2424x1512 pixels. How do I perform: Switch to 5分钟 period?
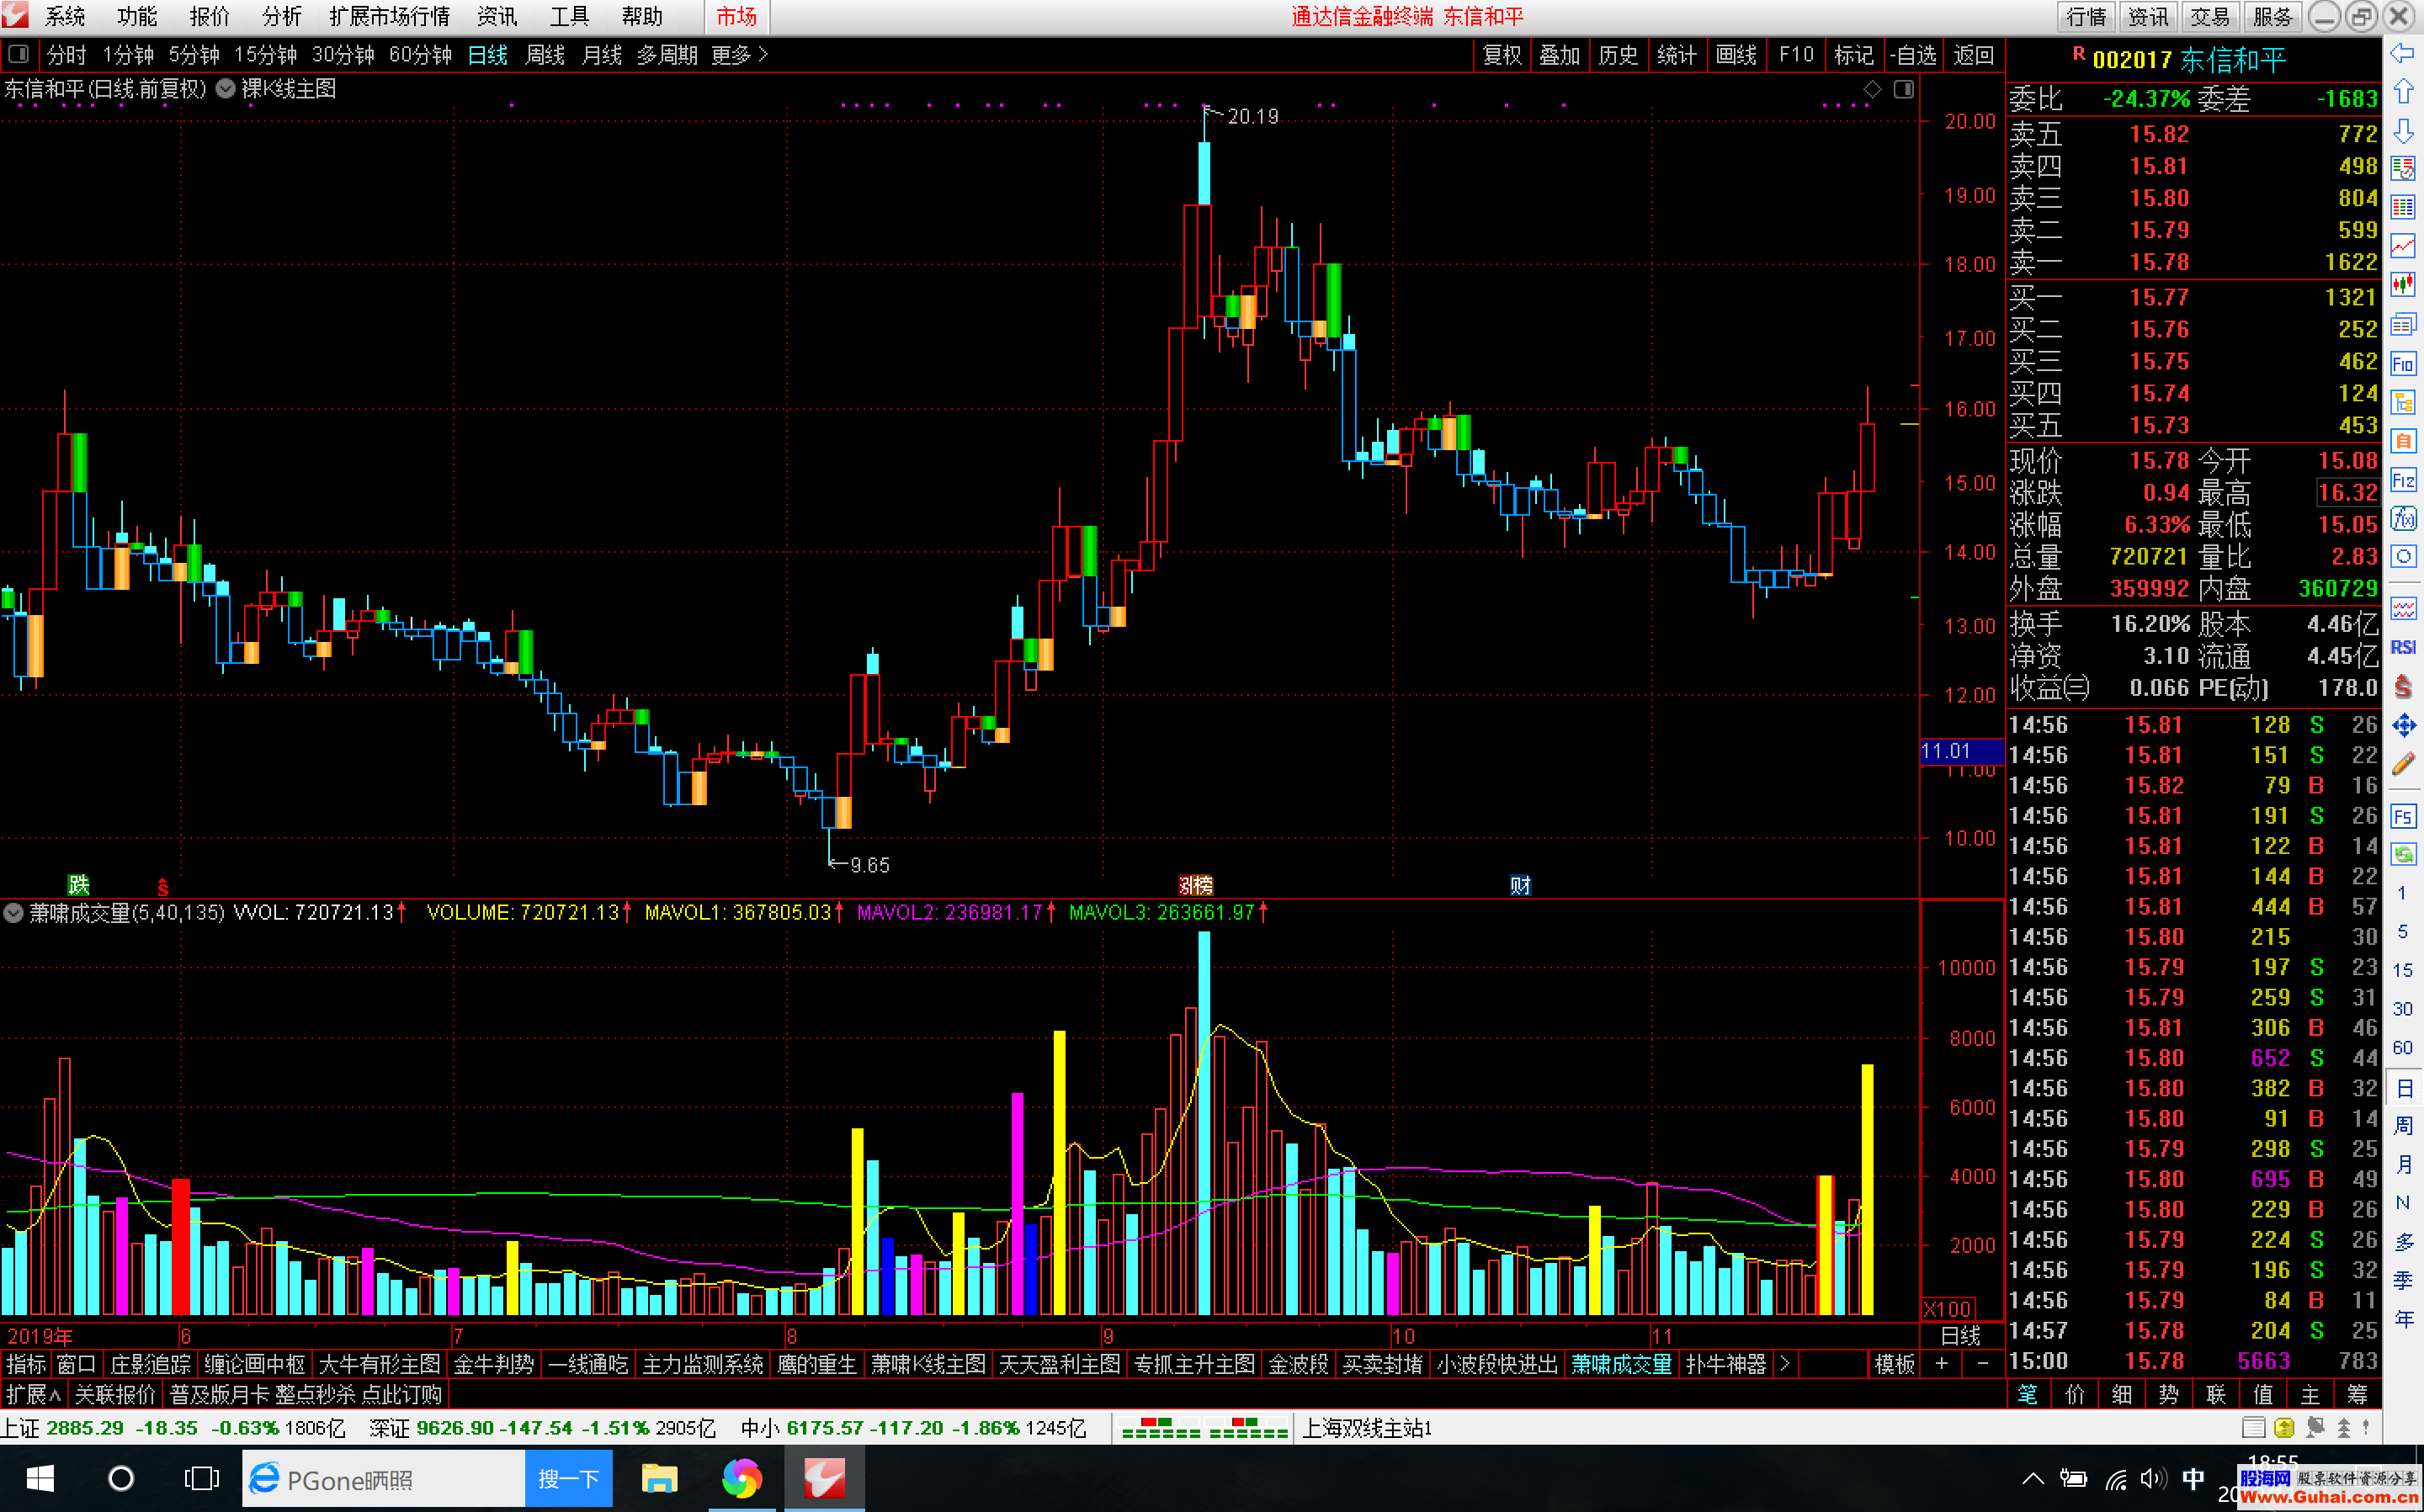coord(193,55)
